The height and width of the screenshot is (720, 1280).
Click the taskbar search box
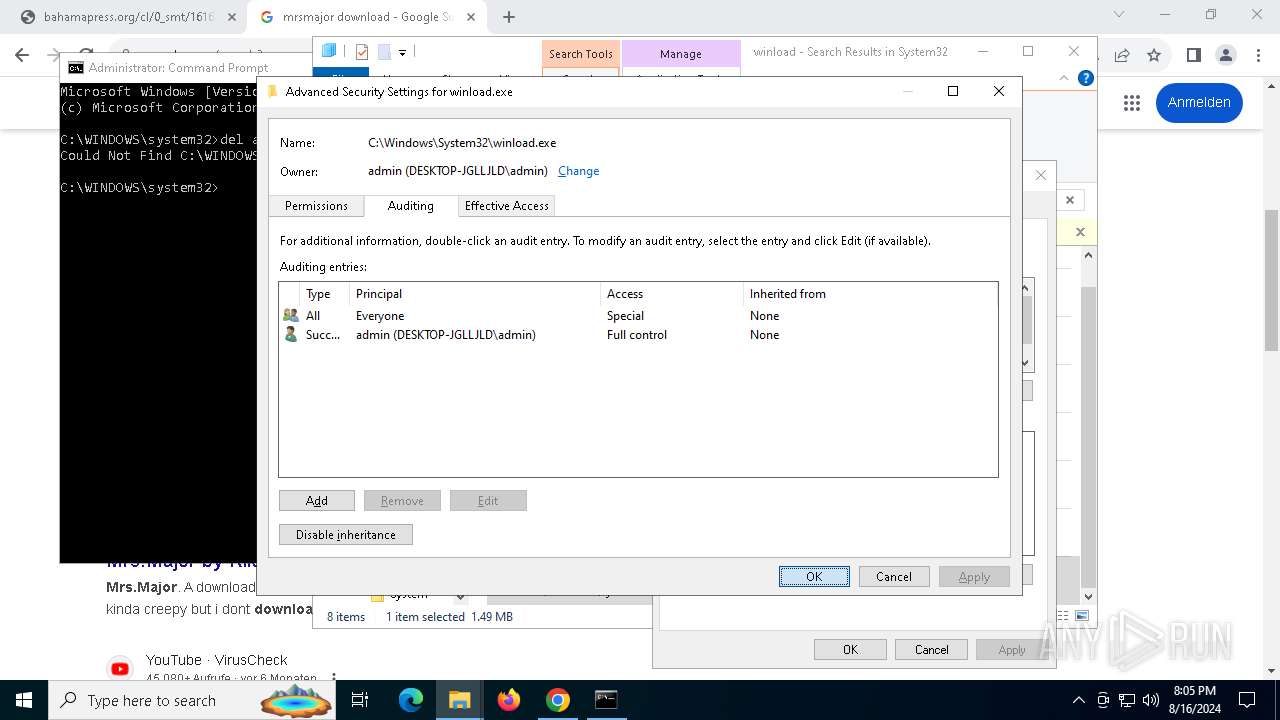tap(193, 700)
